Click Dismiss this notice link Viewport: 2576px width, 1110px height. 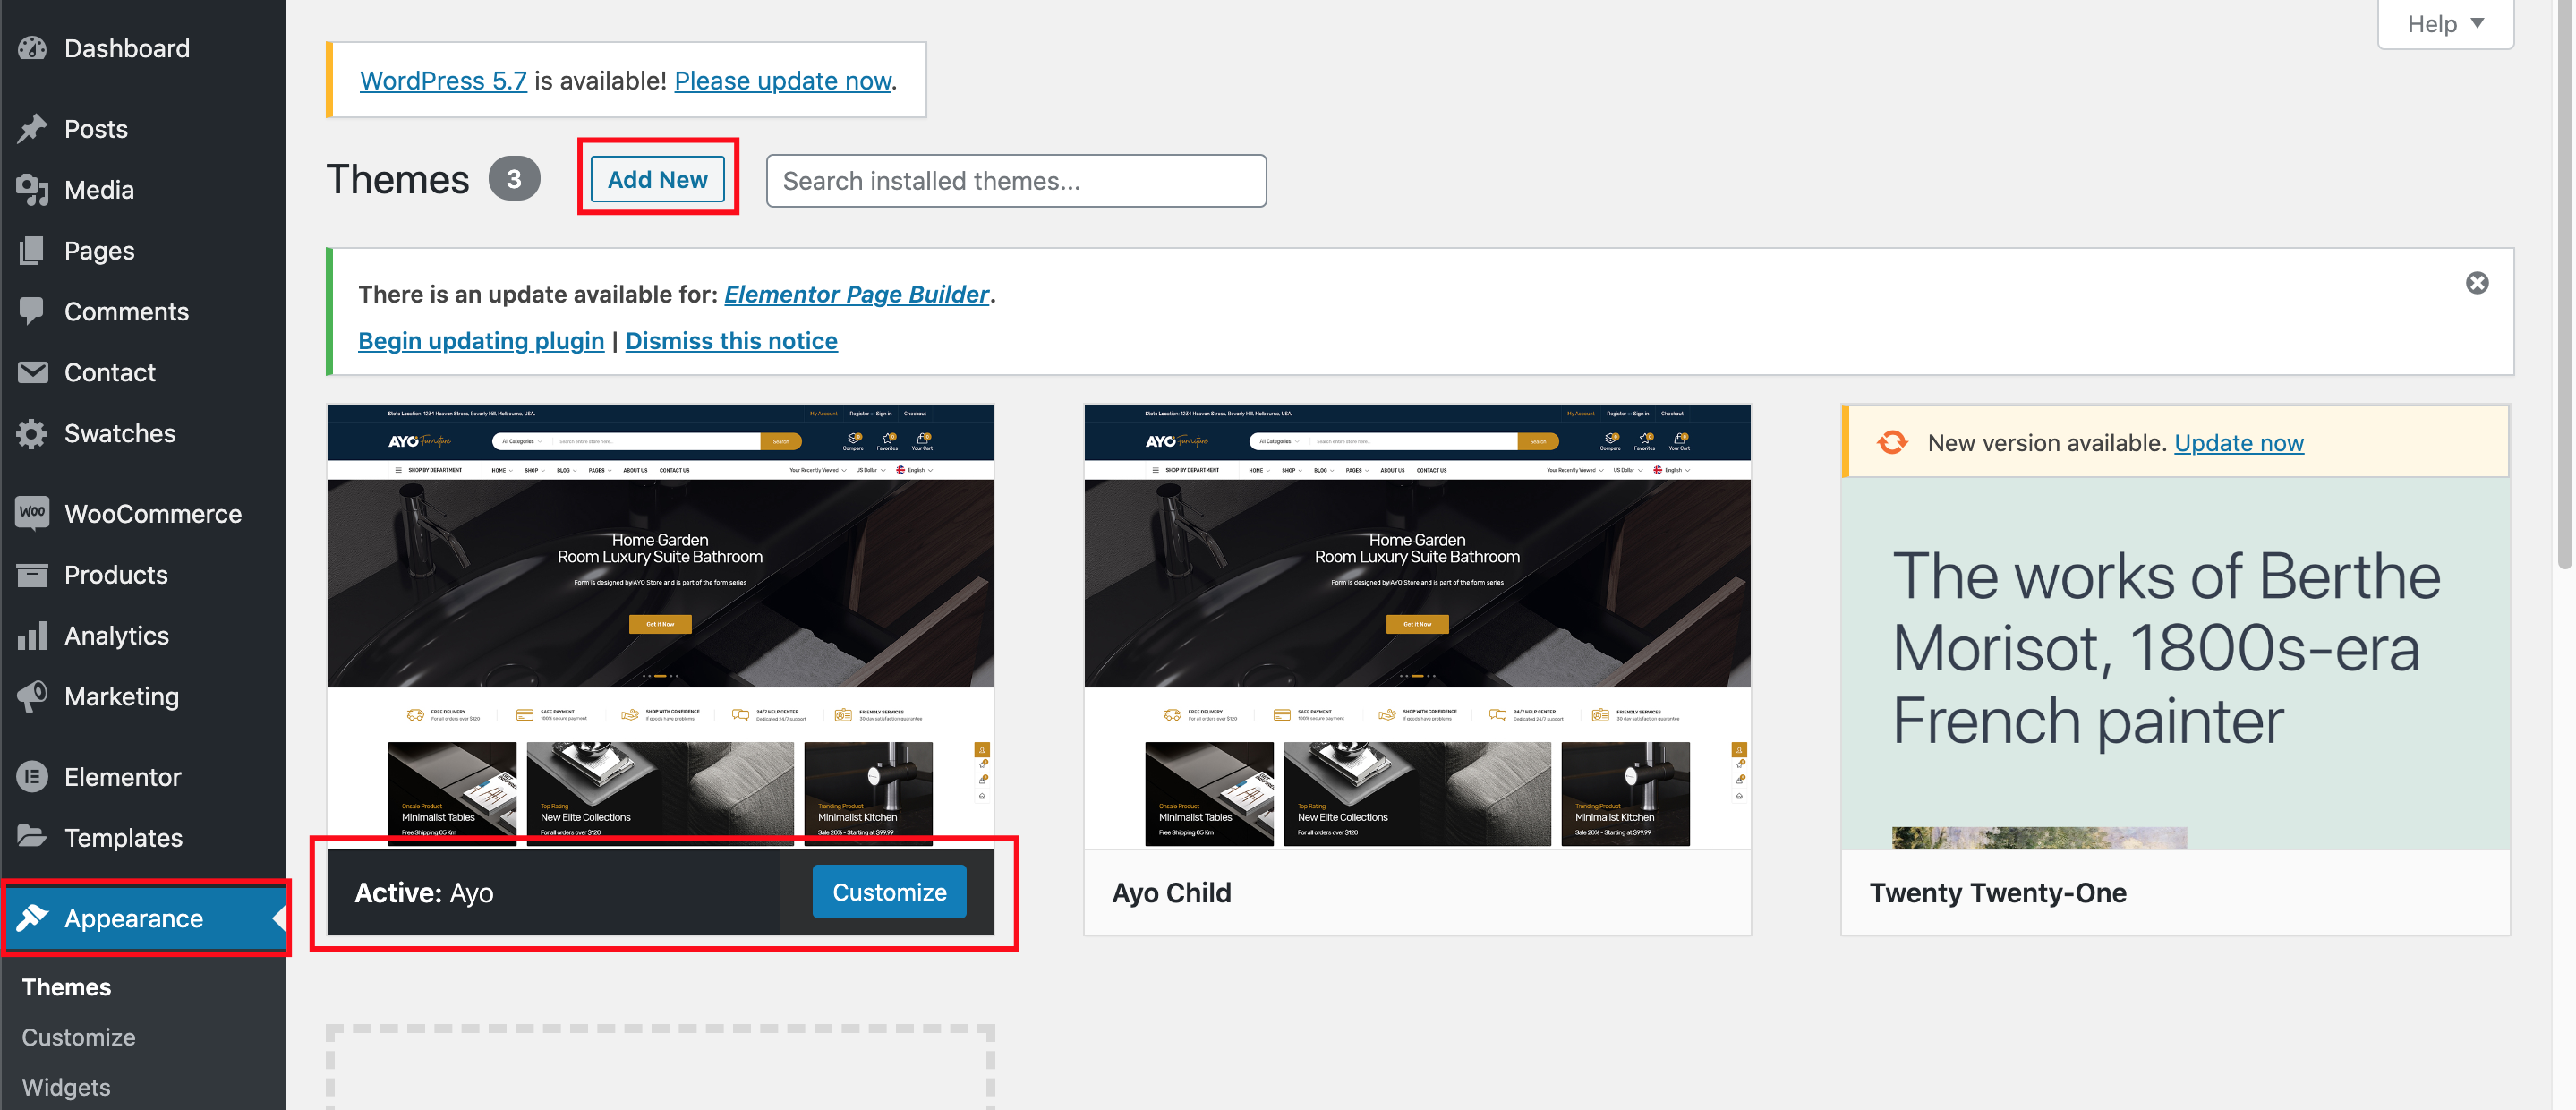tap(731, 341)
